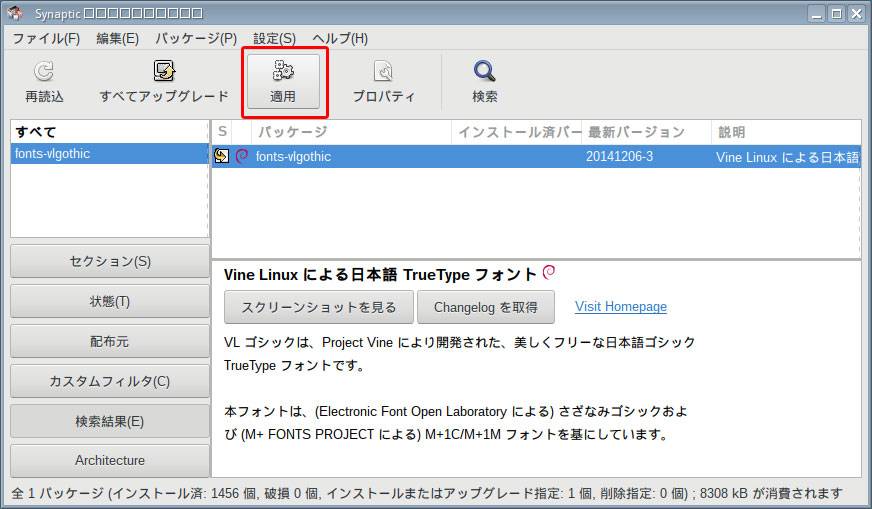Click the Changelog を取得 button

click(485, 307)
